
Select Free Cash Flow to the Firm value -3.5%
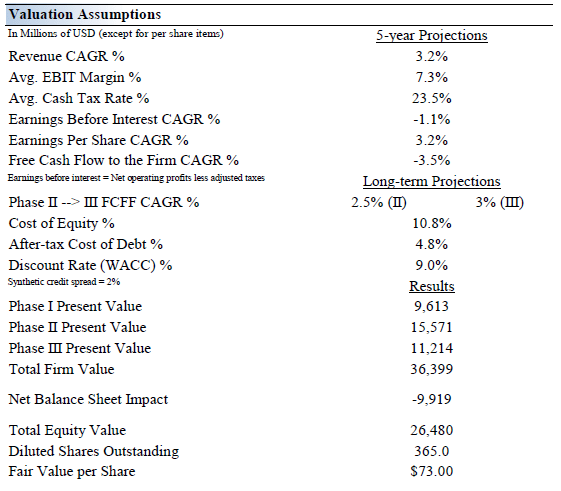tap(431, 160)
